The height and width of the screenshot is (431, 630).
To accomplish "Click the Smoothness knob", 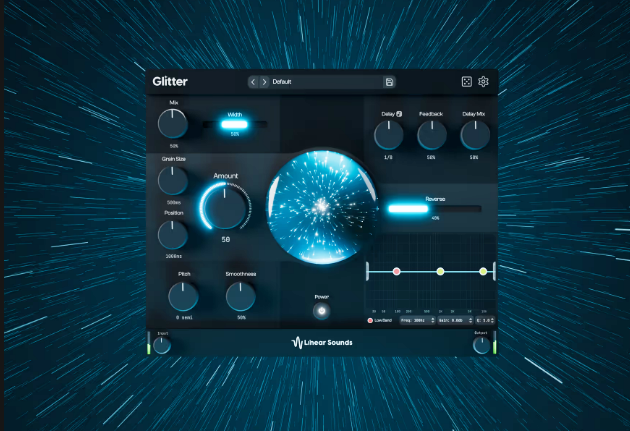I will [241, 296].
